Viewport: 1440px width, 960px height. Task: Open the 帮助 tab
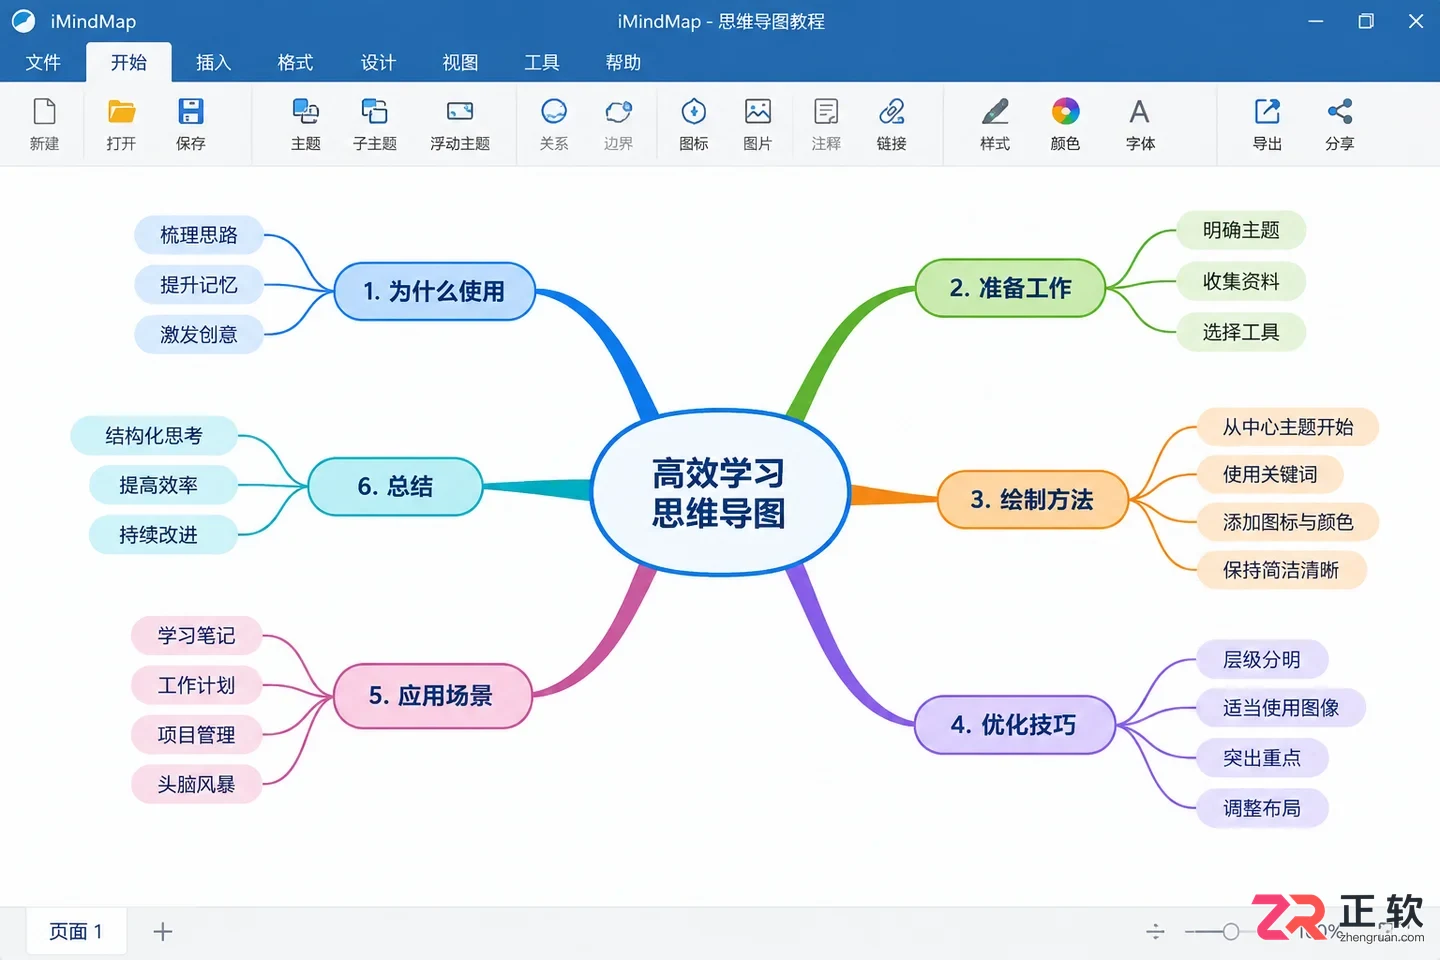point(623,62)
